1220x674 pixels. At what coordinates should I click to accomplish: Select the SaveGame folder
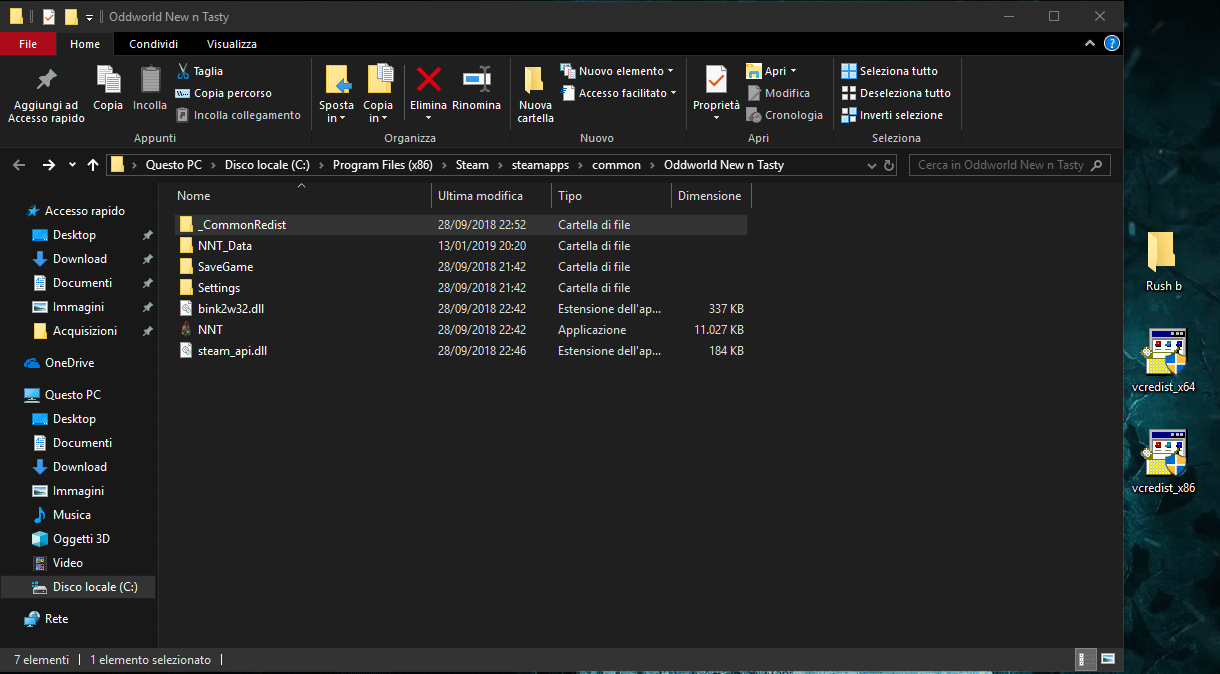pos(460,267)
